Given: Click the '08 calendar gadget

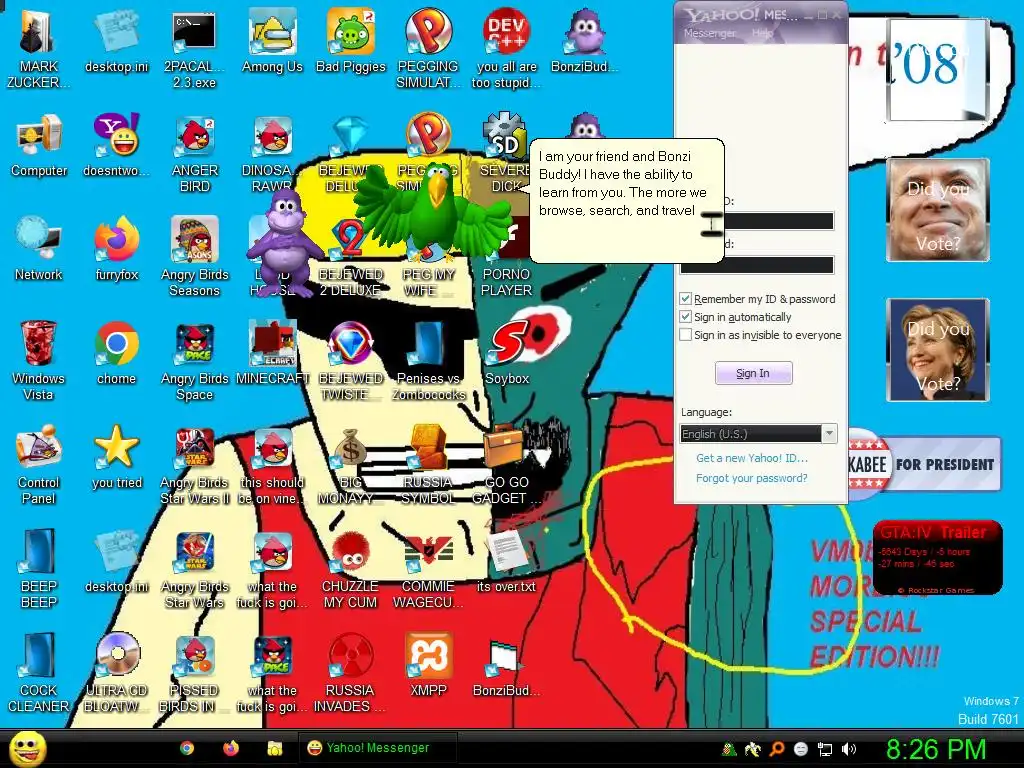Looking at the screenshot, I should (x=938, y=69).
